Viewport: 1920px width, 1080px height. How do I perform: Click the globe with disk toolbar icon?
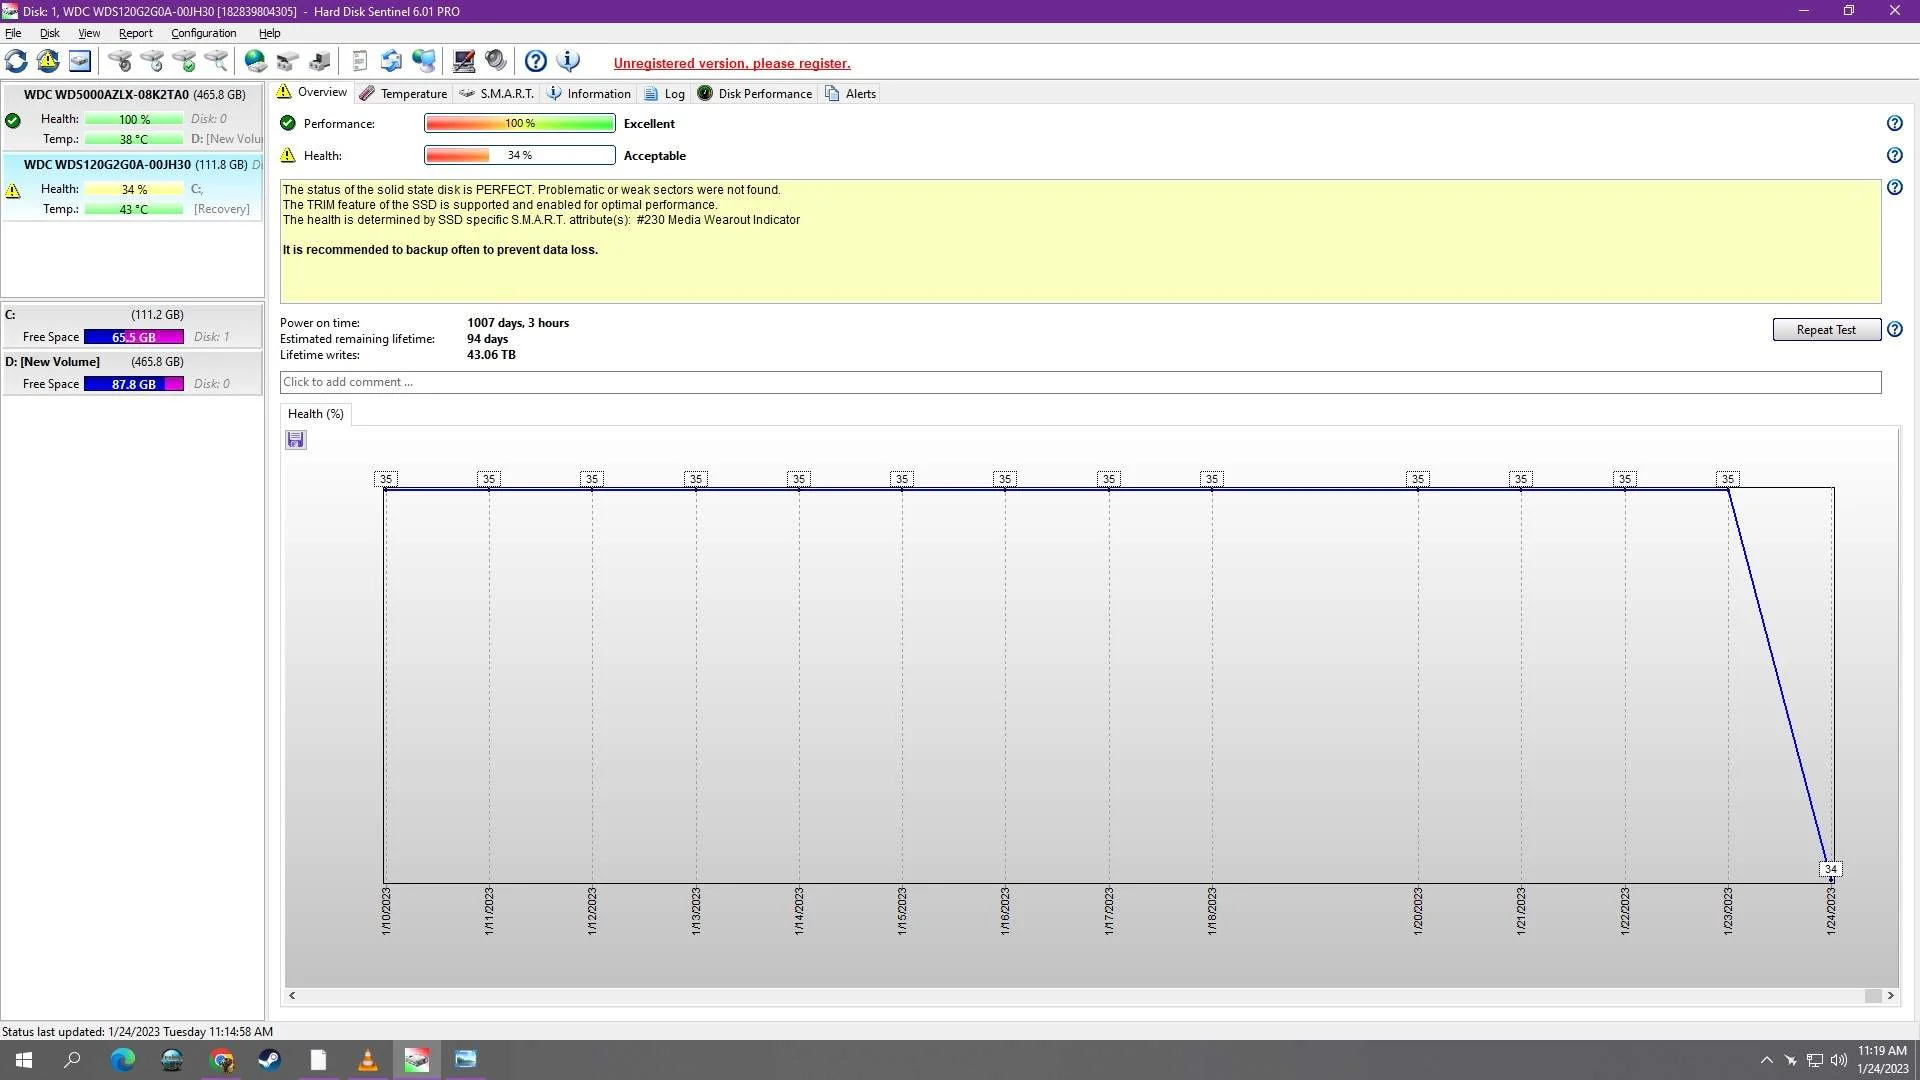pos(256,62)
